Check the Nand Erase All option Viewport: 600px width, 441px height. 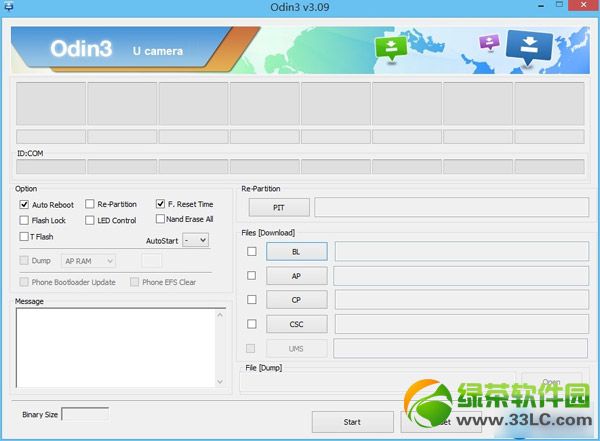160,219
